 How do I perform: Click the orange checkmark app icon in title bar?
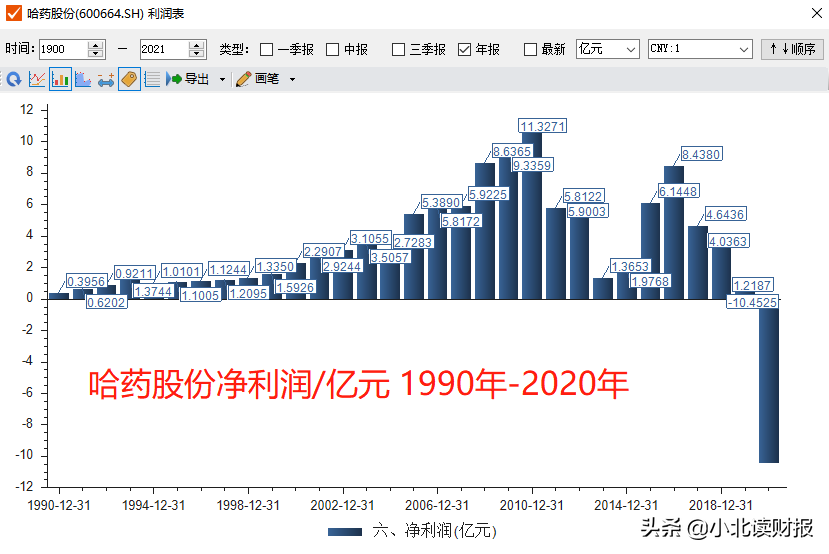pos(14,13)
